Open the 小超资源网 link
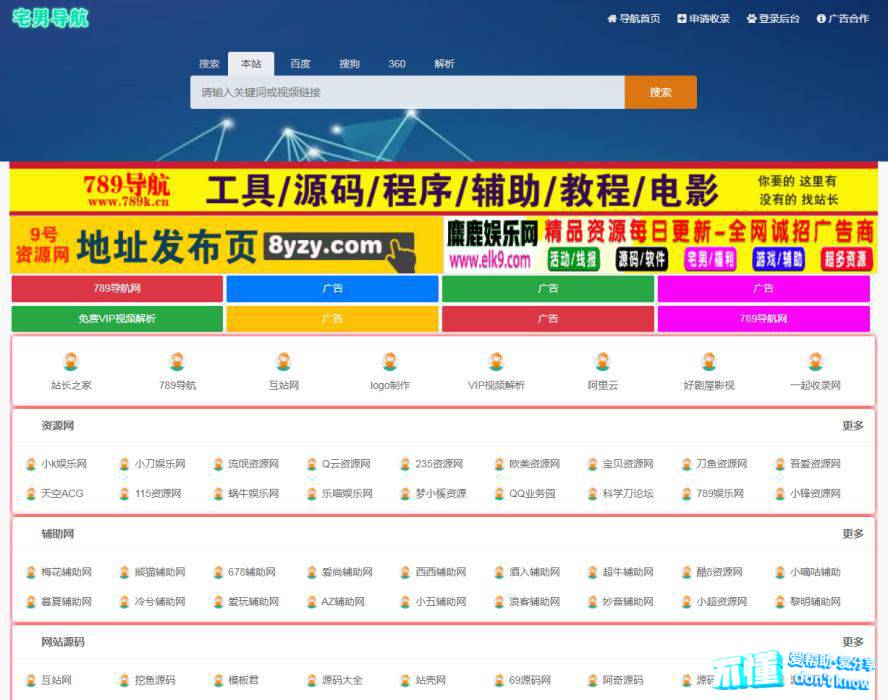888x700 pixels. (x=722, y=601)
